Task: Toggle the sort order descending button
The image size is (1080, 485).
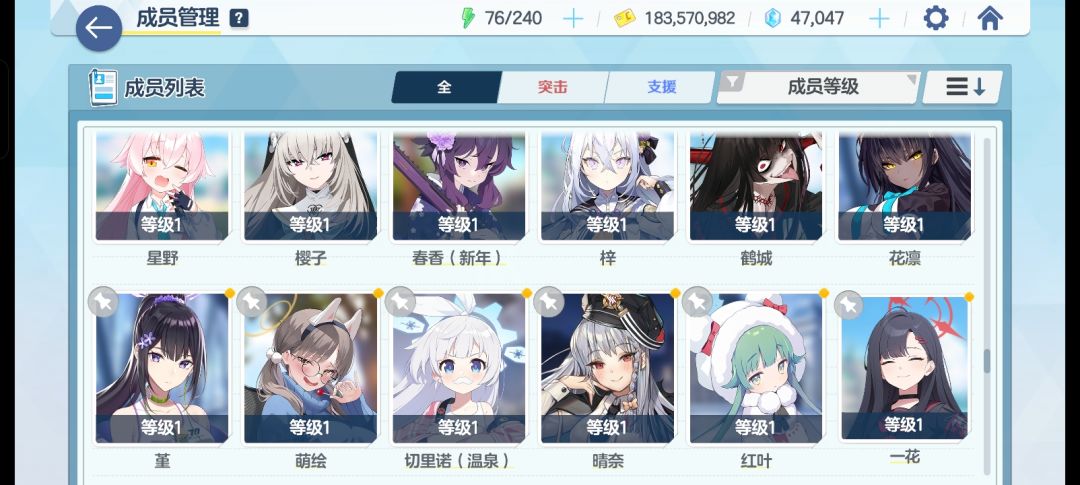Action: (963, 87)
